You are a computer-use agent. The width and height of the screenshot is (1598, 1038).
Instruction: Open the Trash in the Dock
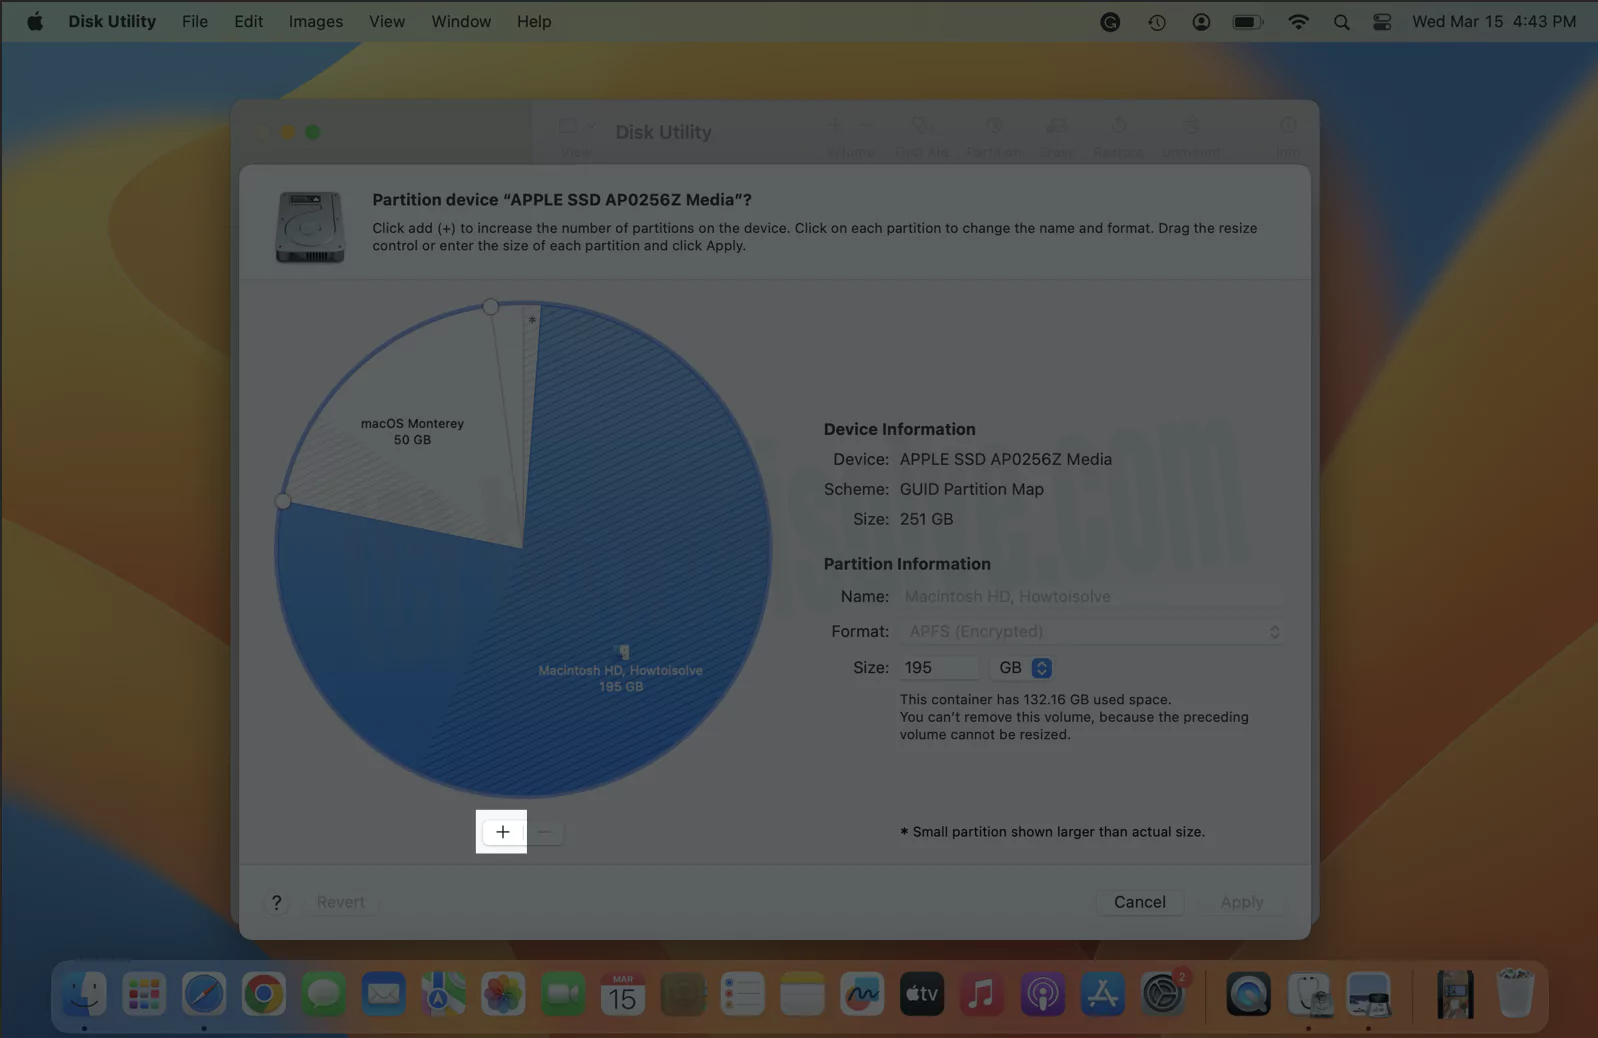click(1515, 993)
